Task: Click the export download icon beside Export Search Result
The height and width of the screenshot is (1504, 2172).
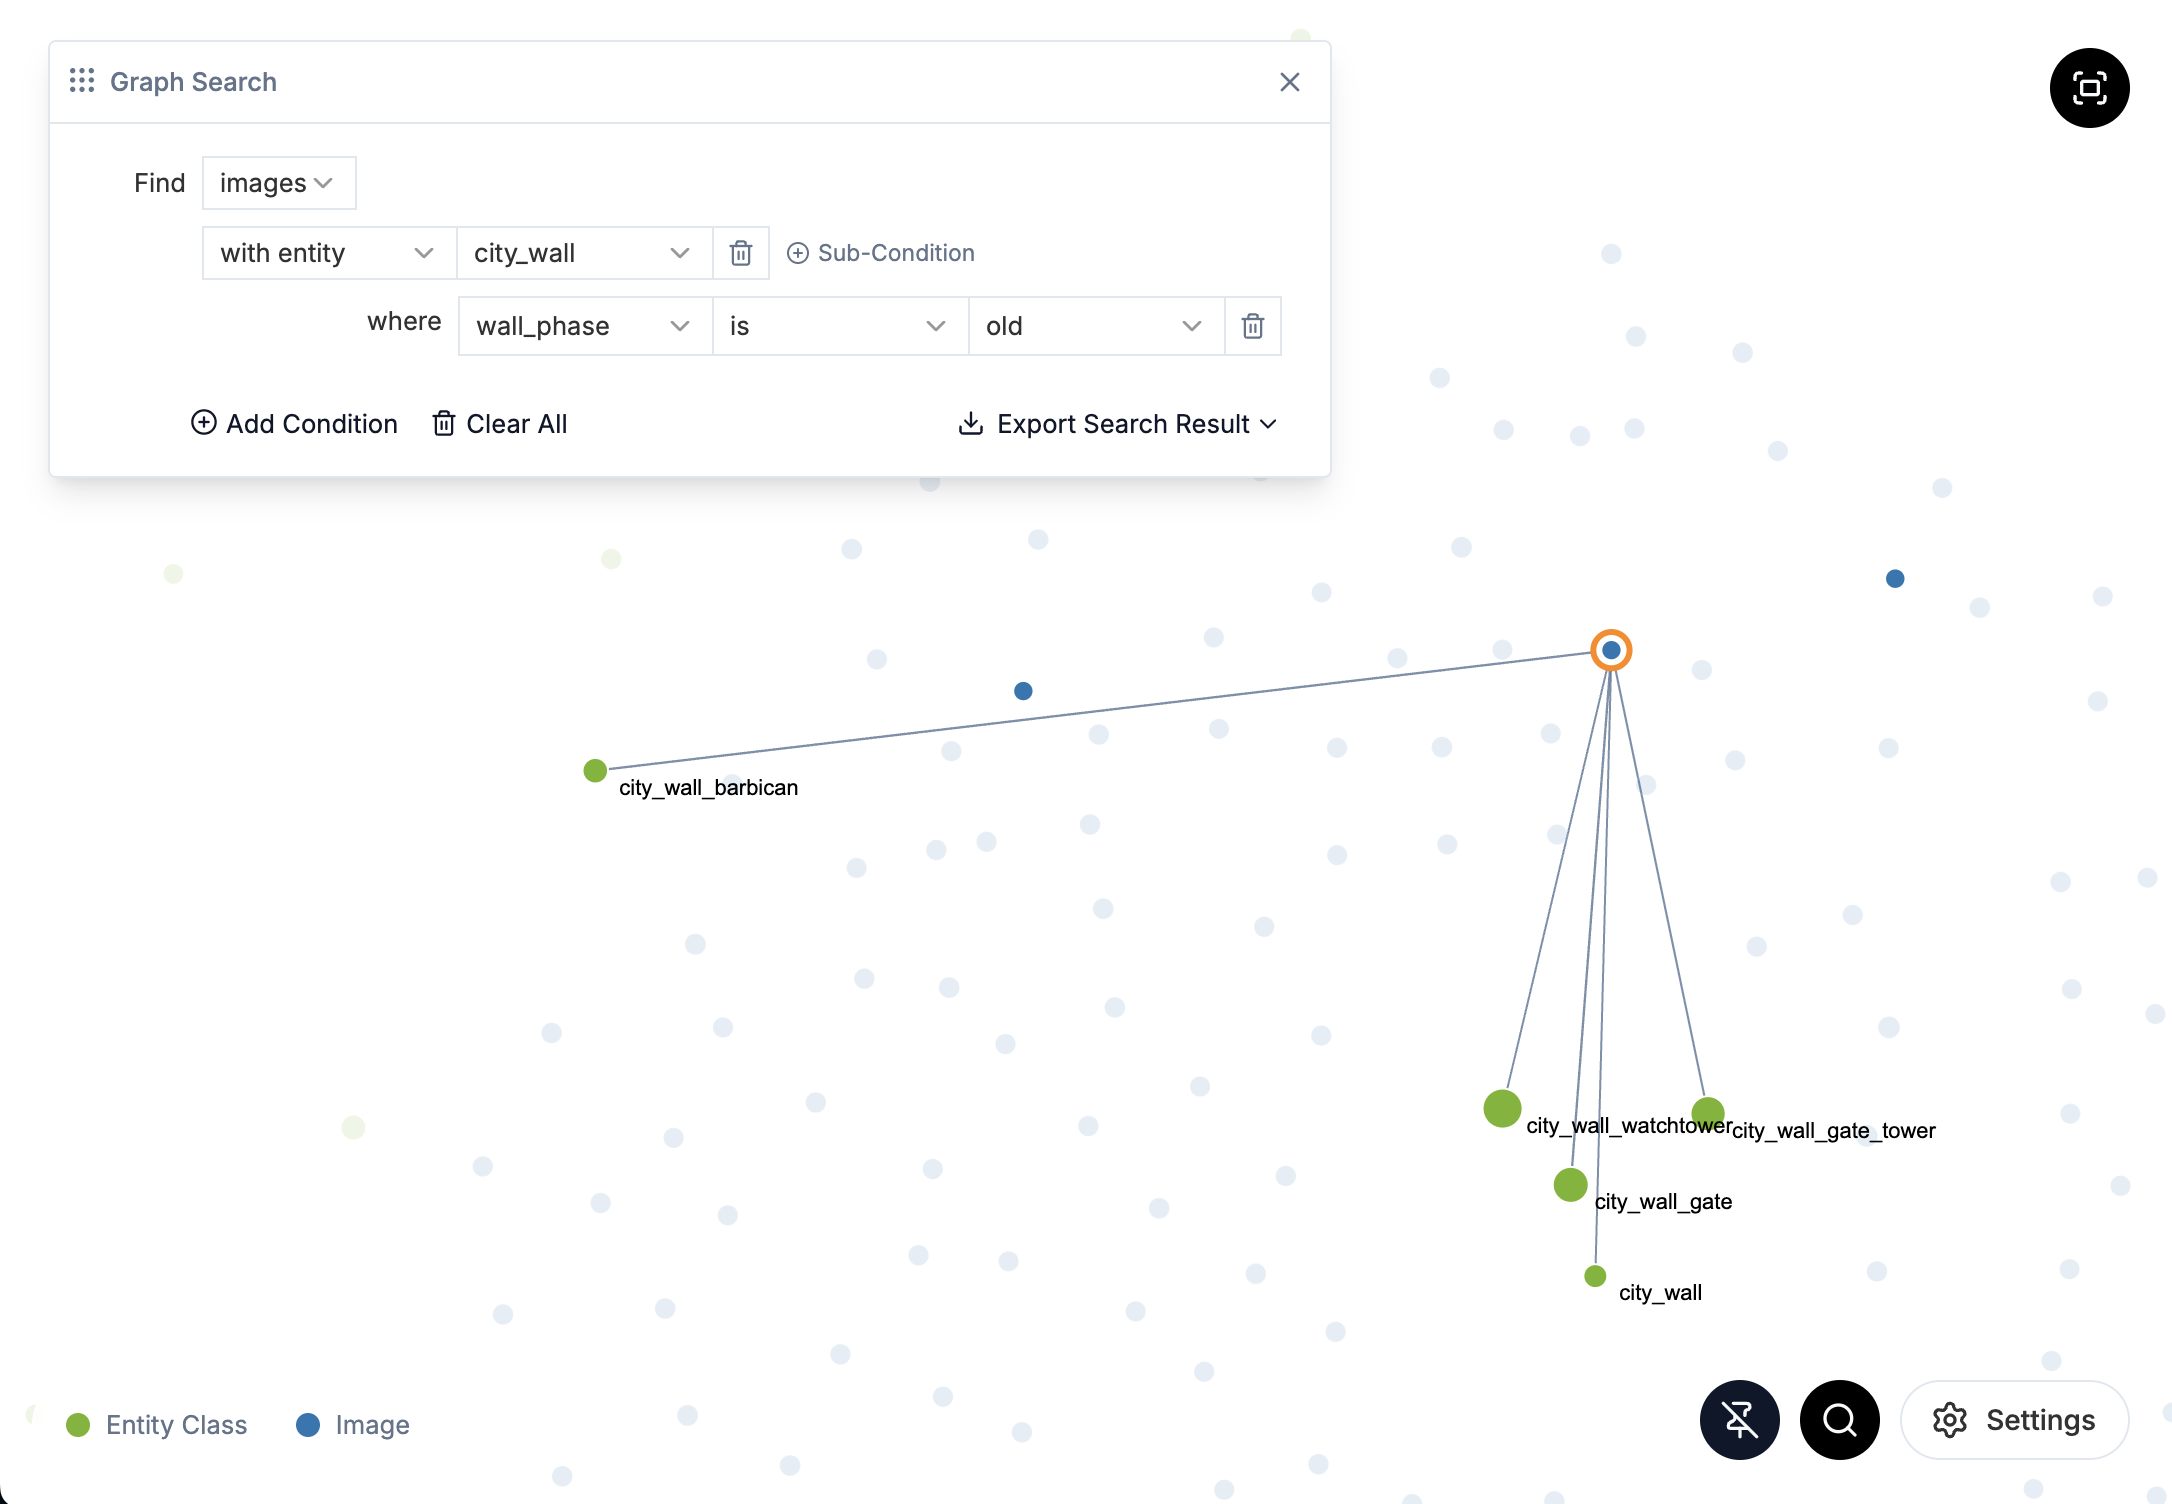Action: pos(970,423)
